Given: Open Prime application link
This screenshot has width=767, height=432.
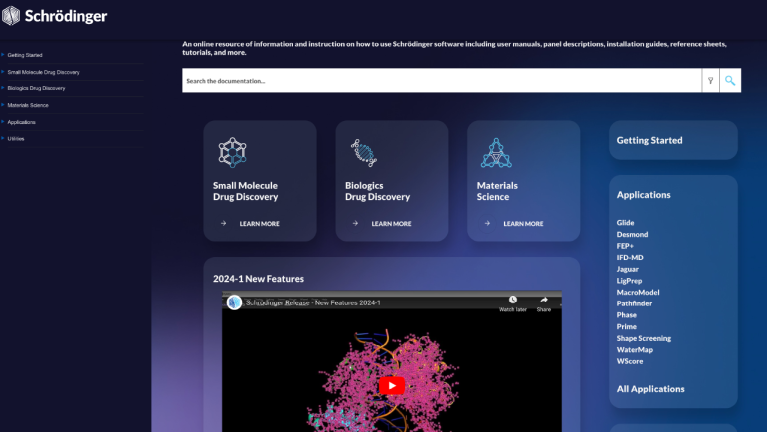Looking at the screenshot, I should 626,326.
